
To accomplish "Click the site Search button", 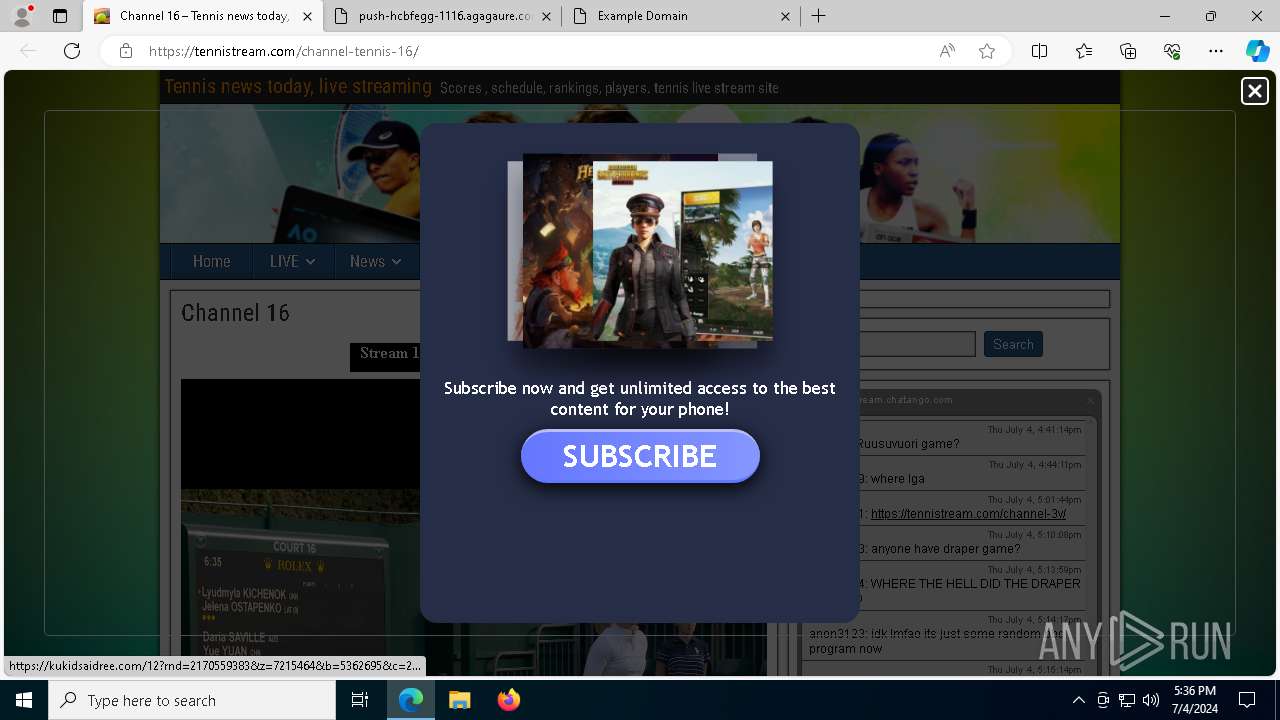I will click(x=1013, y=344).
